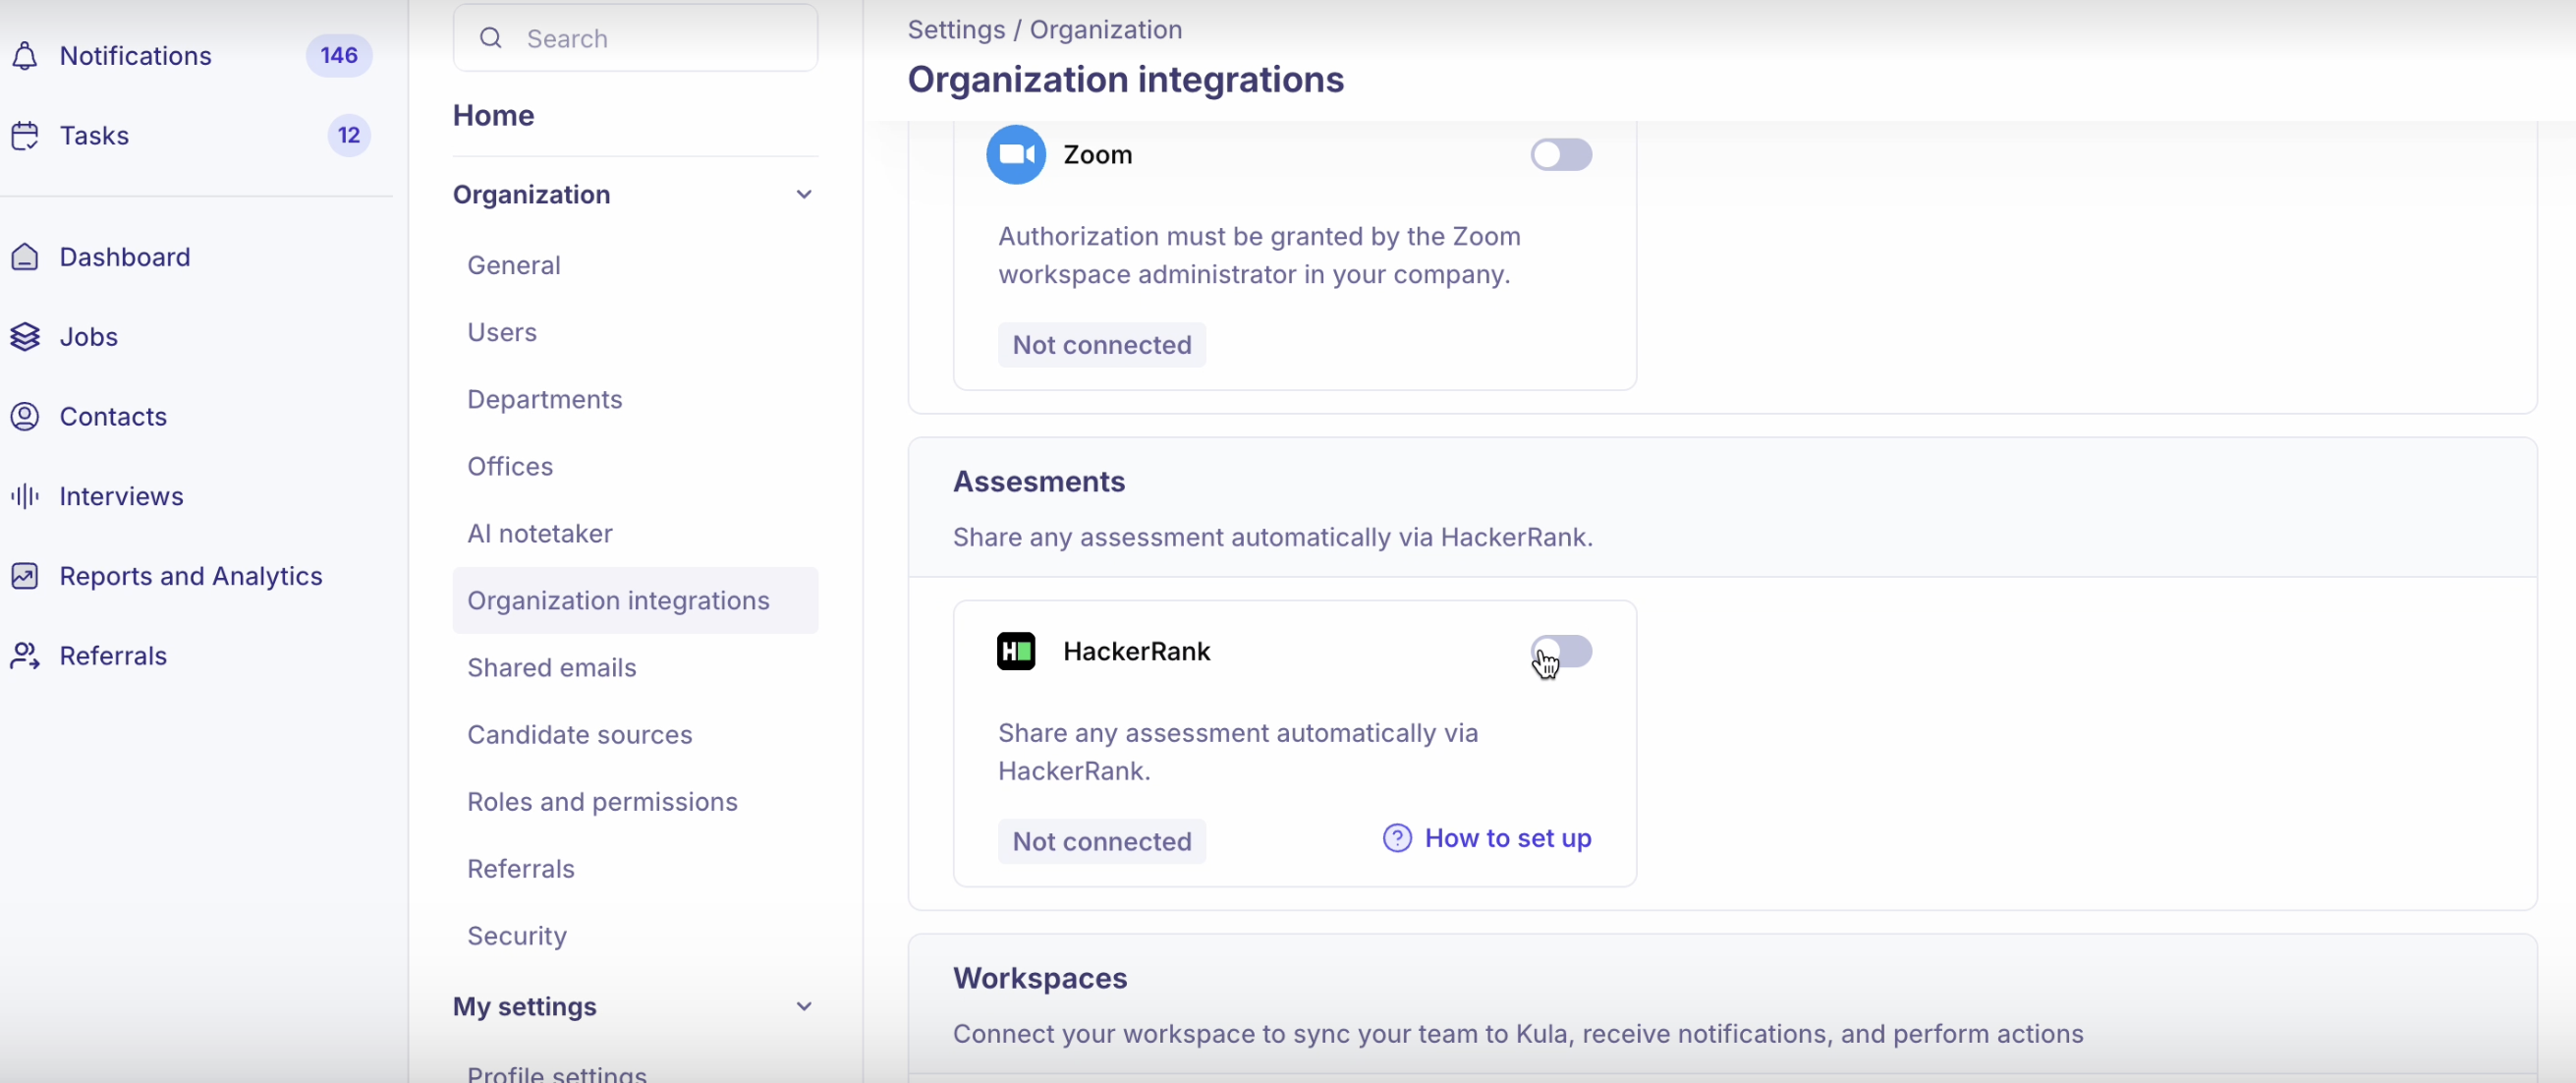Click the Referrals people icon in sidebar
The width and height of the screenshot is (2576, 1083).
25,656
